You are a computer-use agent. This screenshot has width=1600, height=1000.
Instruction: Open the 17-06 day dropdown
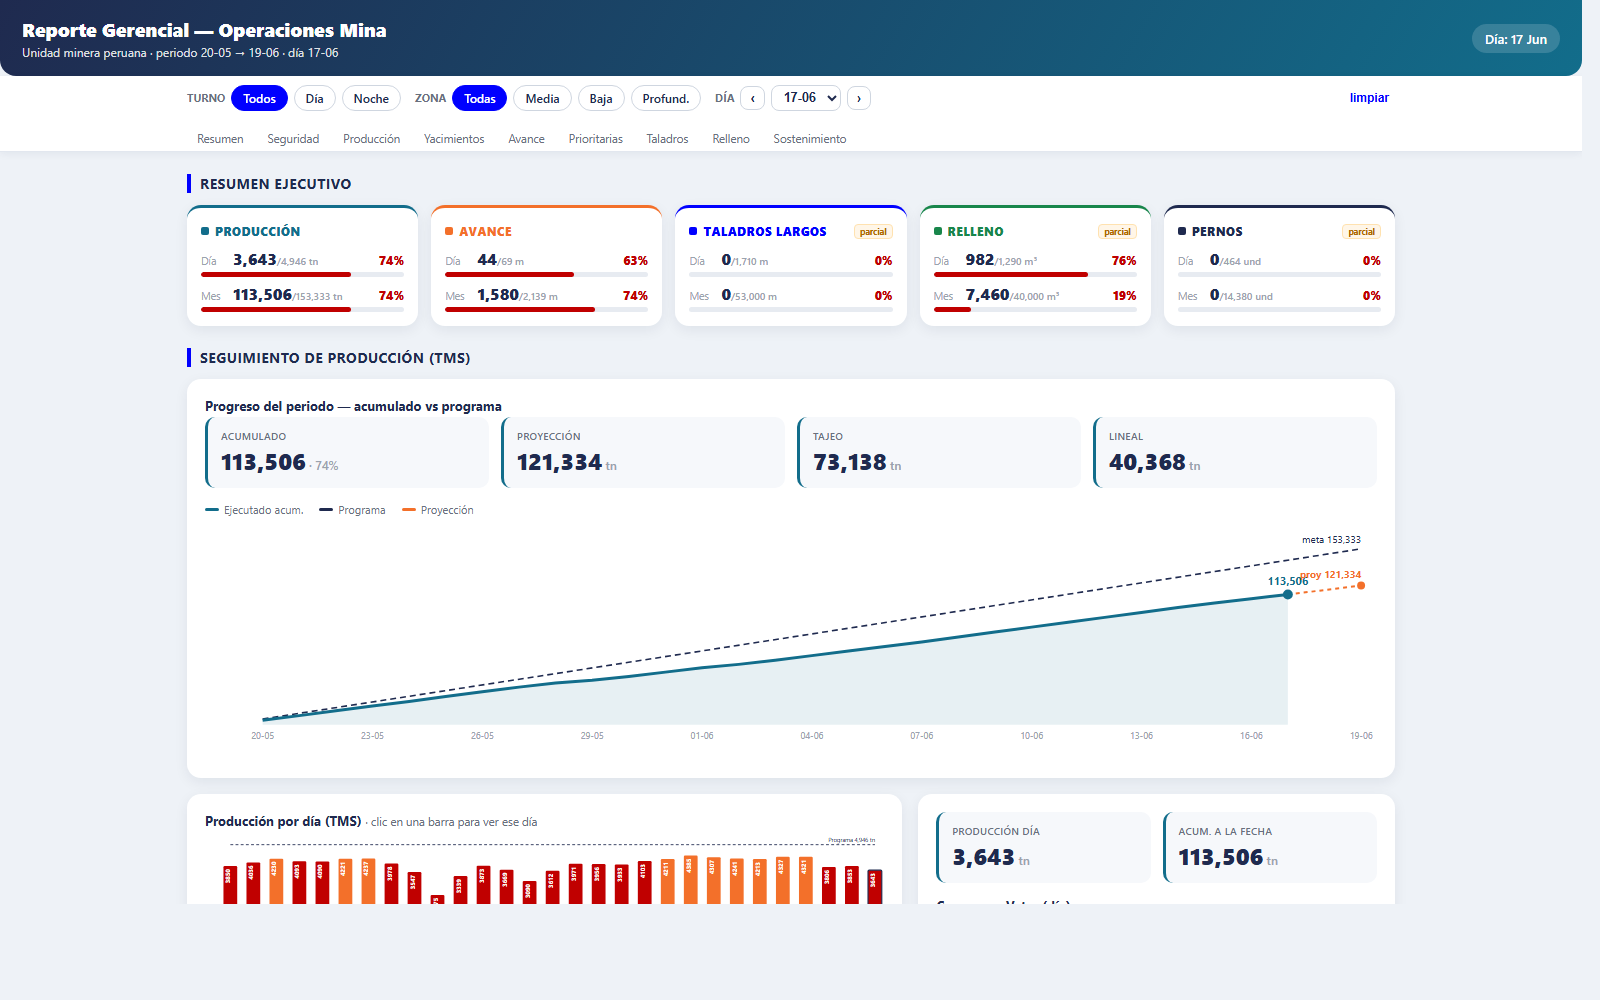click(806, 98)
